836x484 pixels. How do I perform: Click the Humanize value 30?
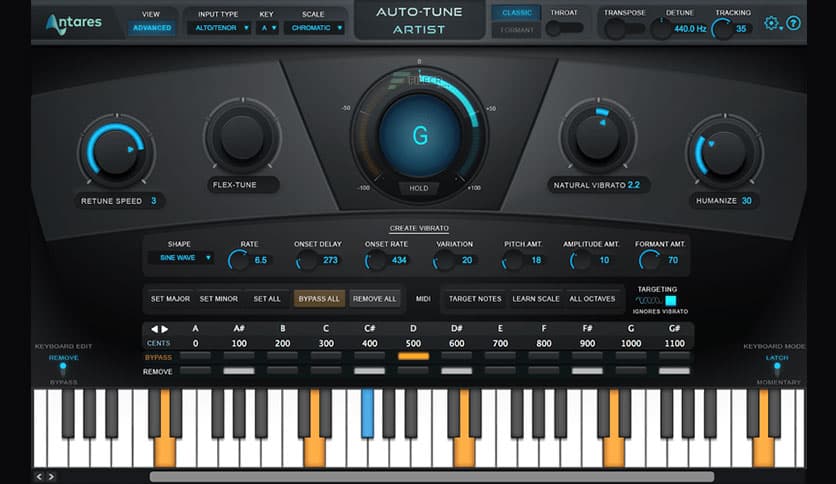click(x=746, y=201)
